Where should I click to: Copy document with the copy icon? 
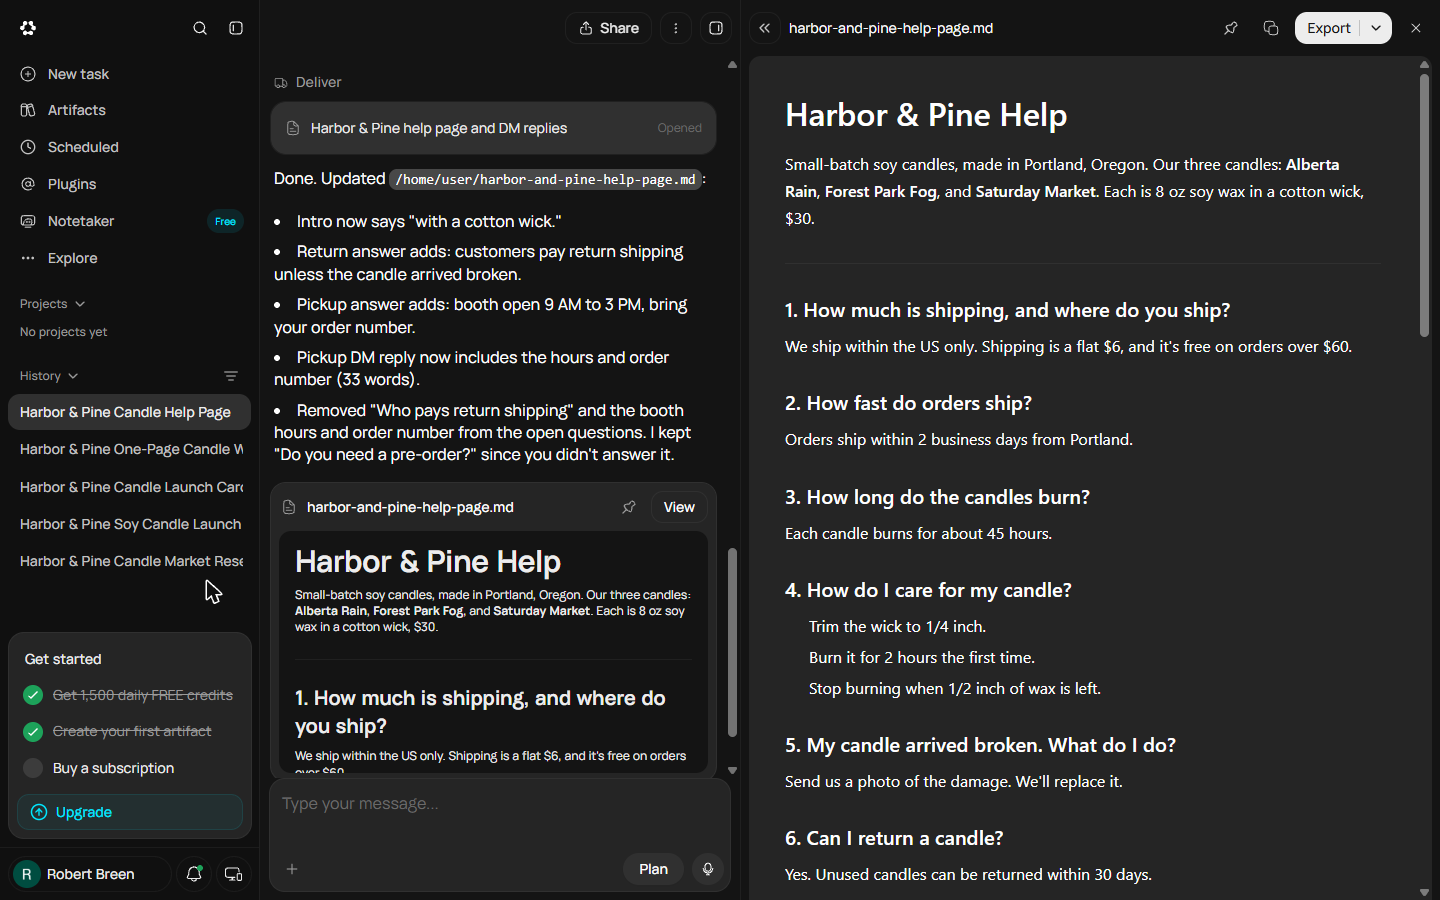coord(1271,28)
